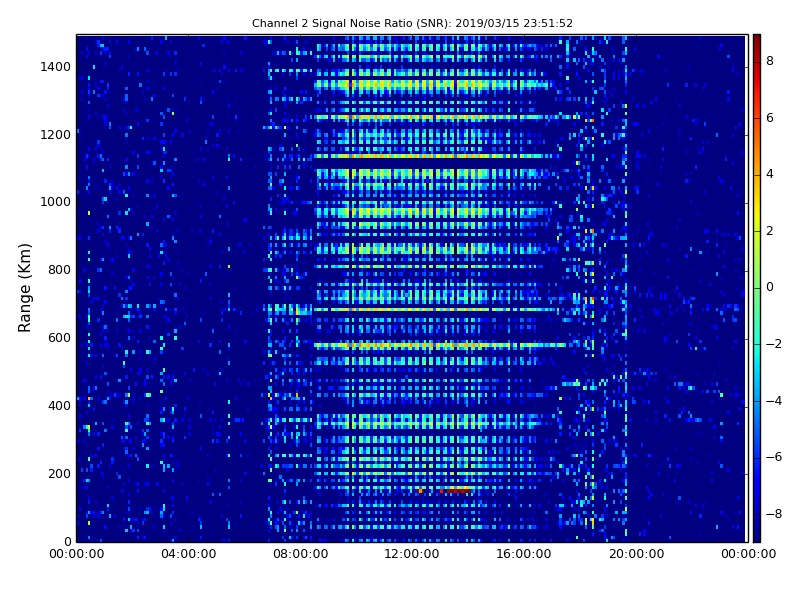Screen dimensions: 800x600
Task: Click the 200 range tick label
Action: point(59,473)
